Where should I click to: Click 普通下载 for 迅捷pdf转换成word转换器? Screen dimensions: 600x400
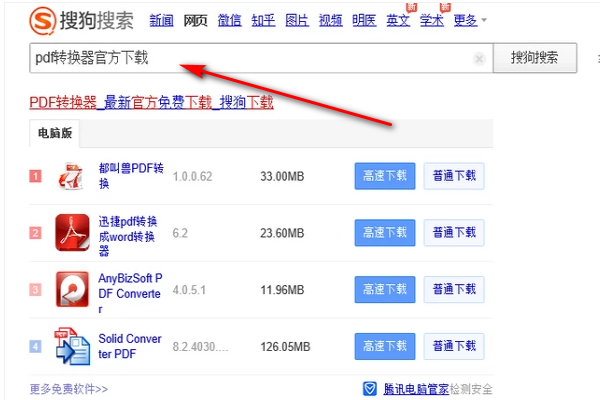pyautogui.click(x=454, y=233)
